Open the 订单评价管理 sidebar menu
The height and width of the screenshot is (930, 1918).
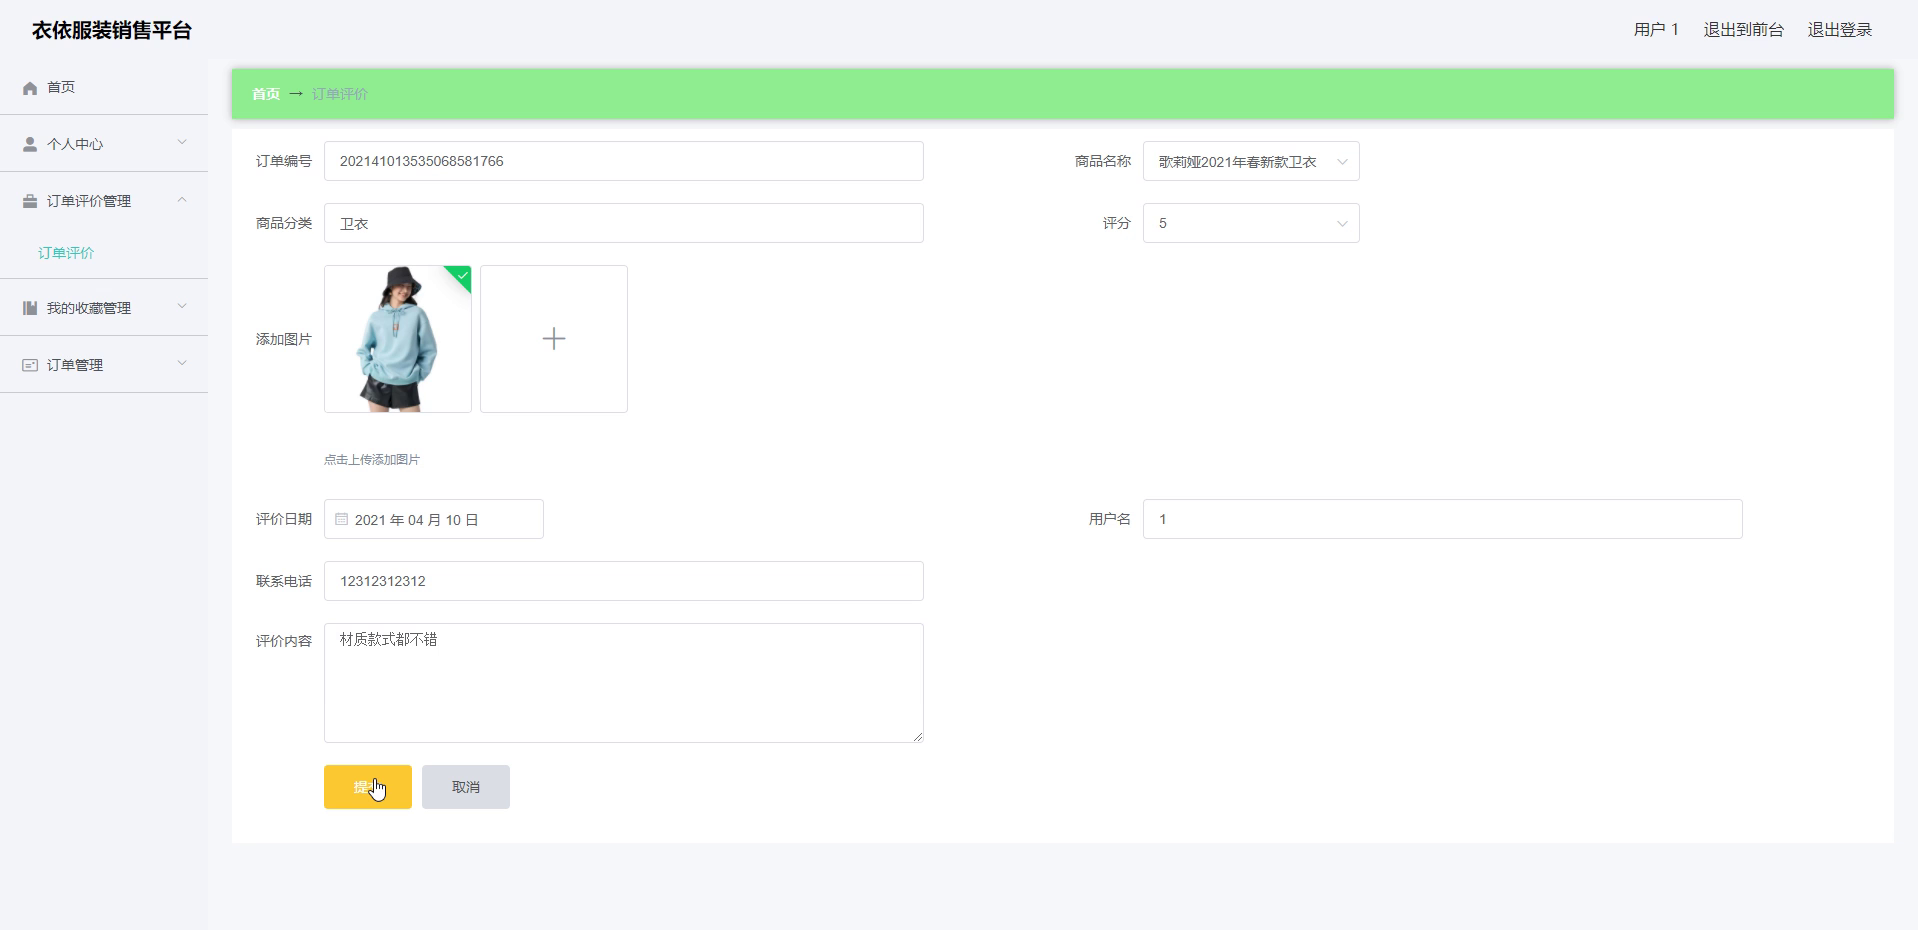tap(104, 201)
